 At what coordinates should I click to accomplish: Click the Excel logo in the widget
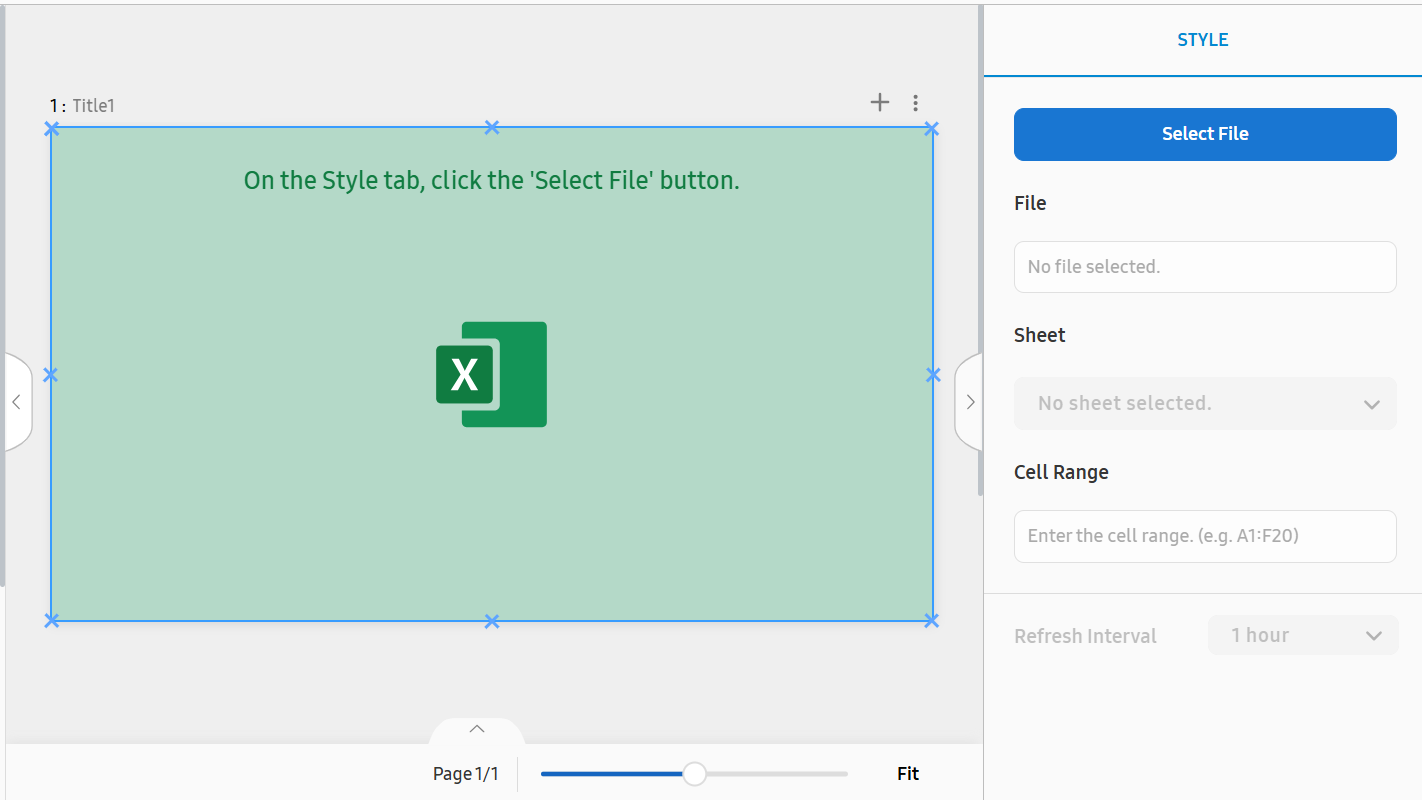point(491,374)
